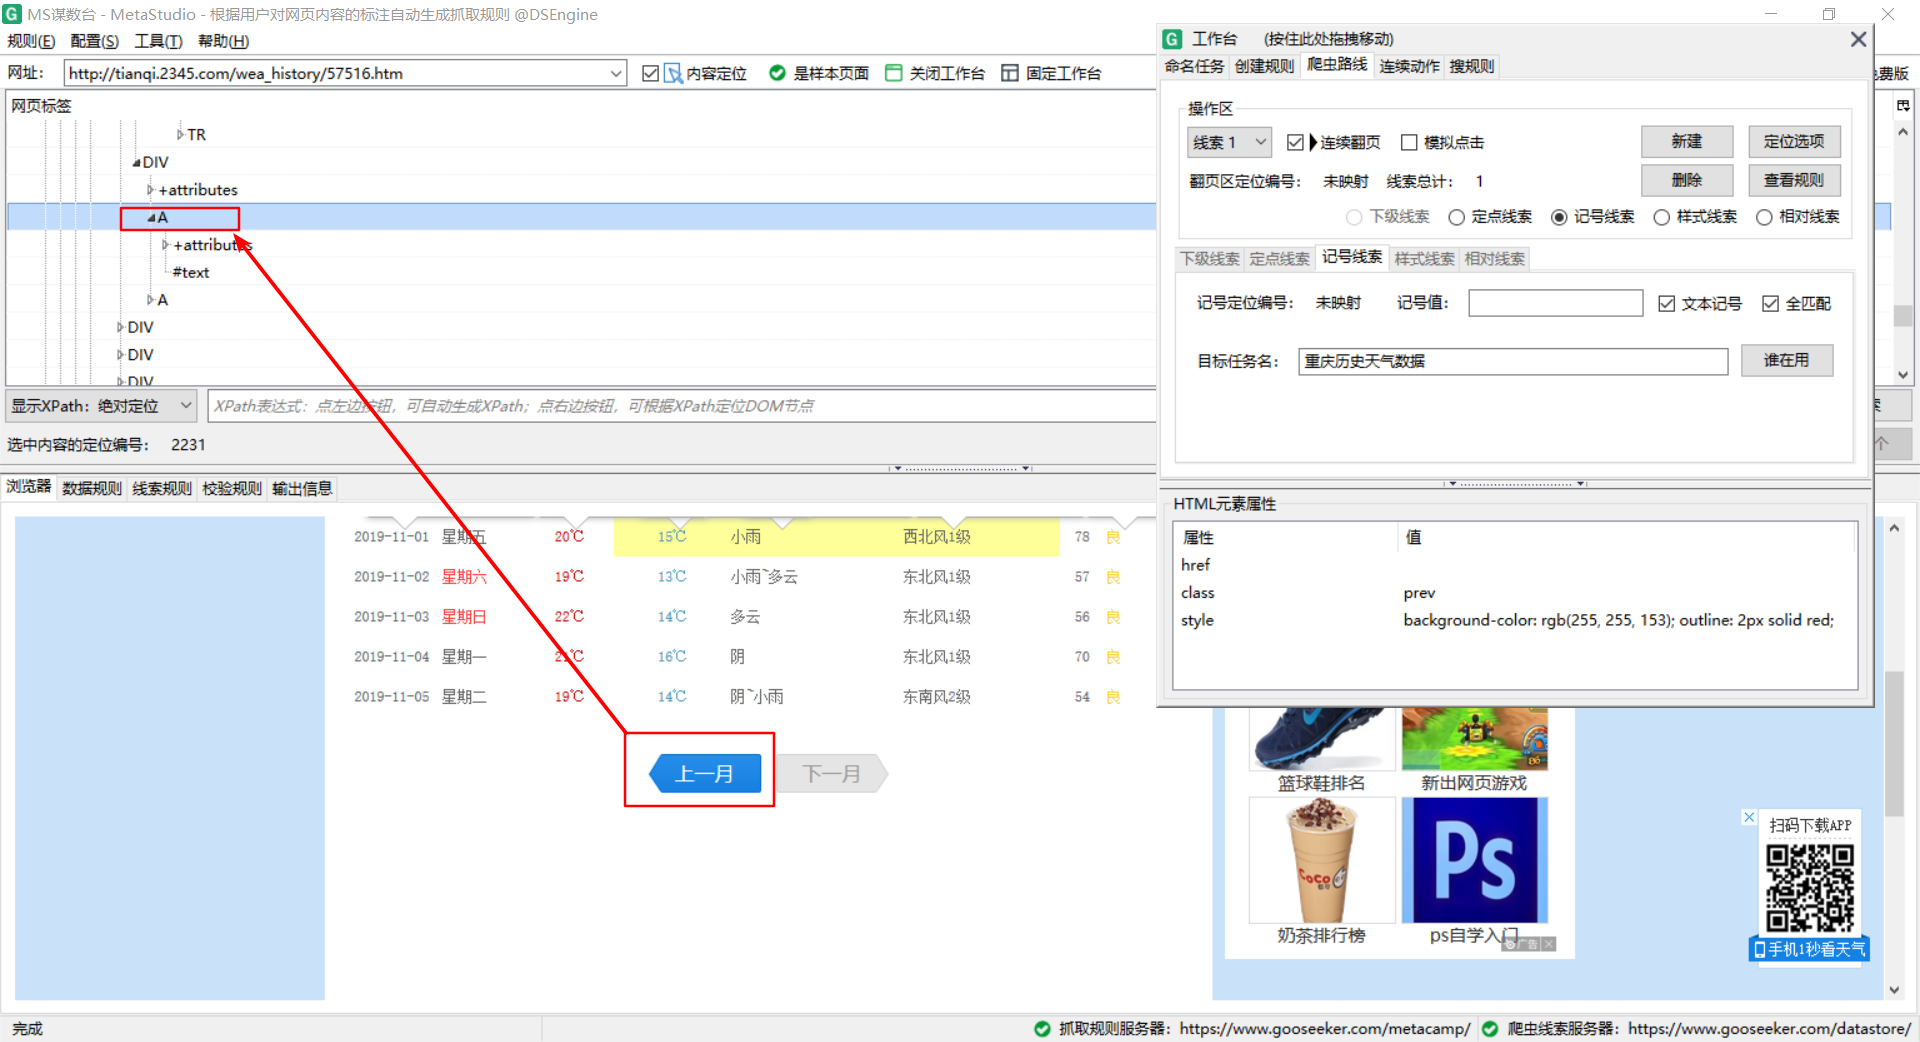The image size is (1920, 1042).
Task: Click the 是样本页面 green check icon
Action: (777, 72)
